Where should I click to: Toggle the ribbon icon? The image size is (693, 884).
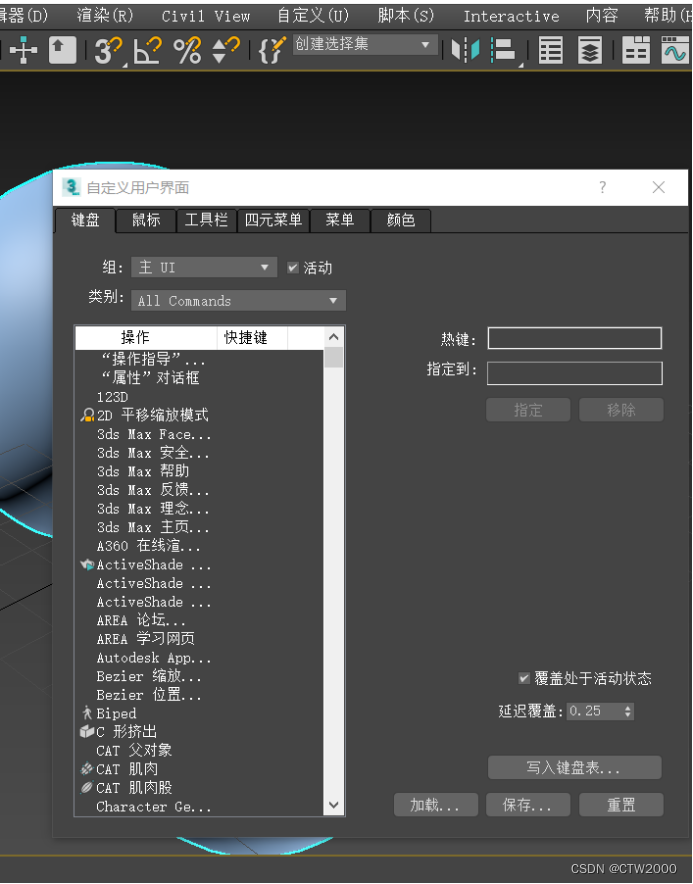click(x=636, y=50)
